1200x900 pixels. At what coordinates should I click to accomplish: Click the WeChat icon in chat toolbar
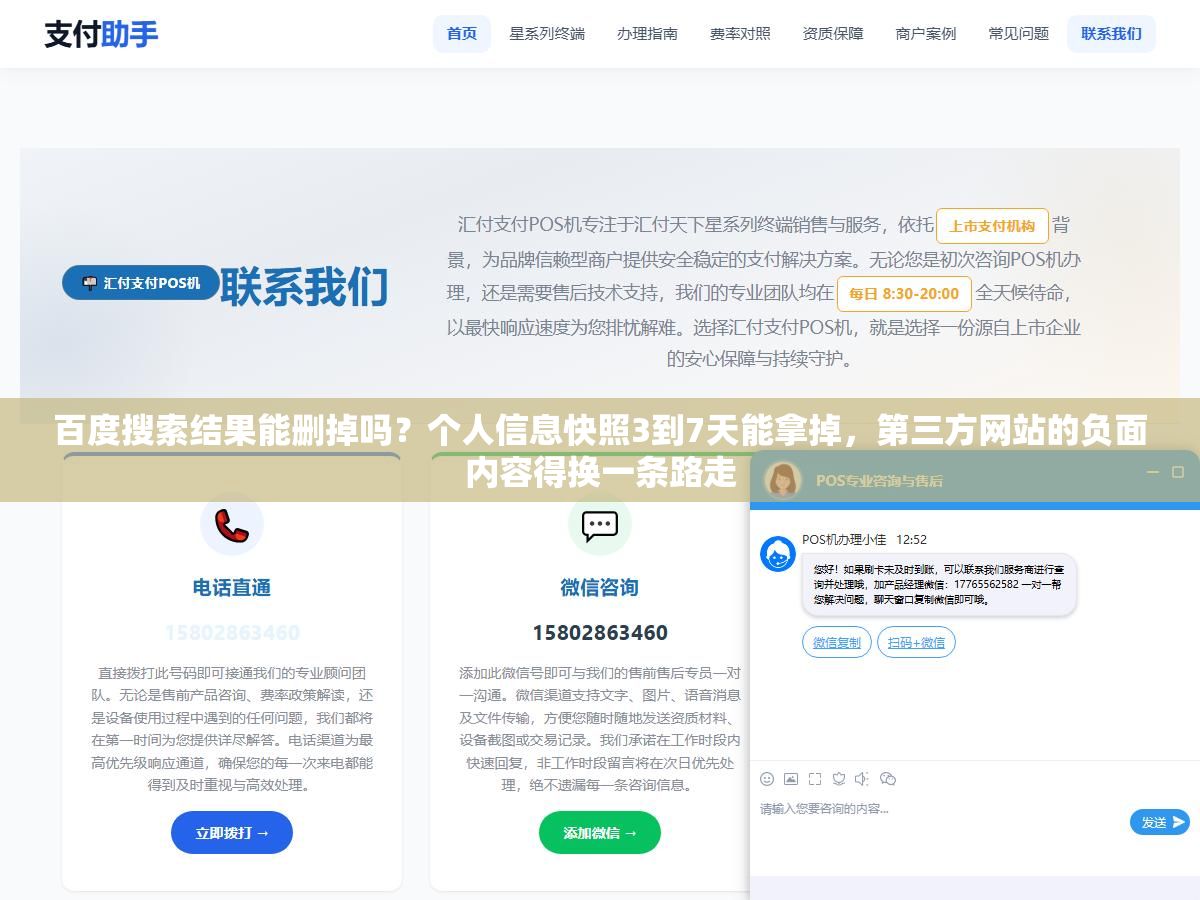(887, 778)
